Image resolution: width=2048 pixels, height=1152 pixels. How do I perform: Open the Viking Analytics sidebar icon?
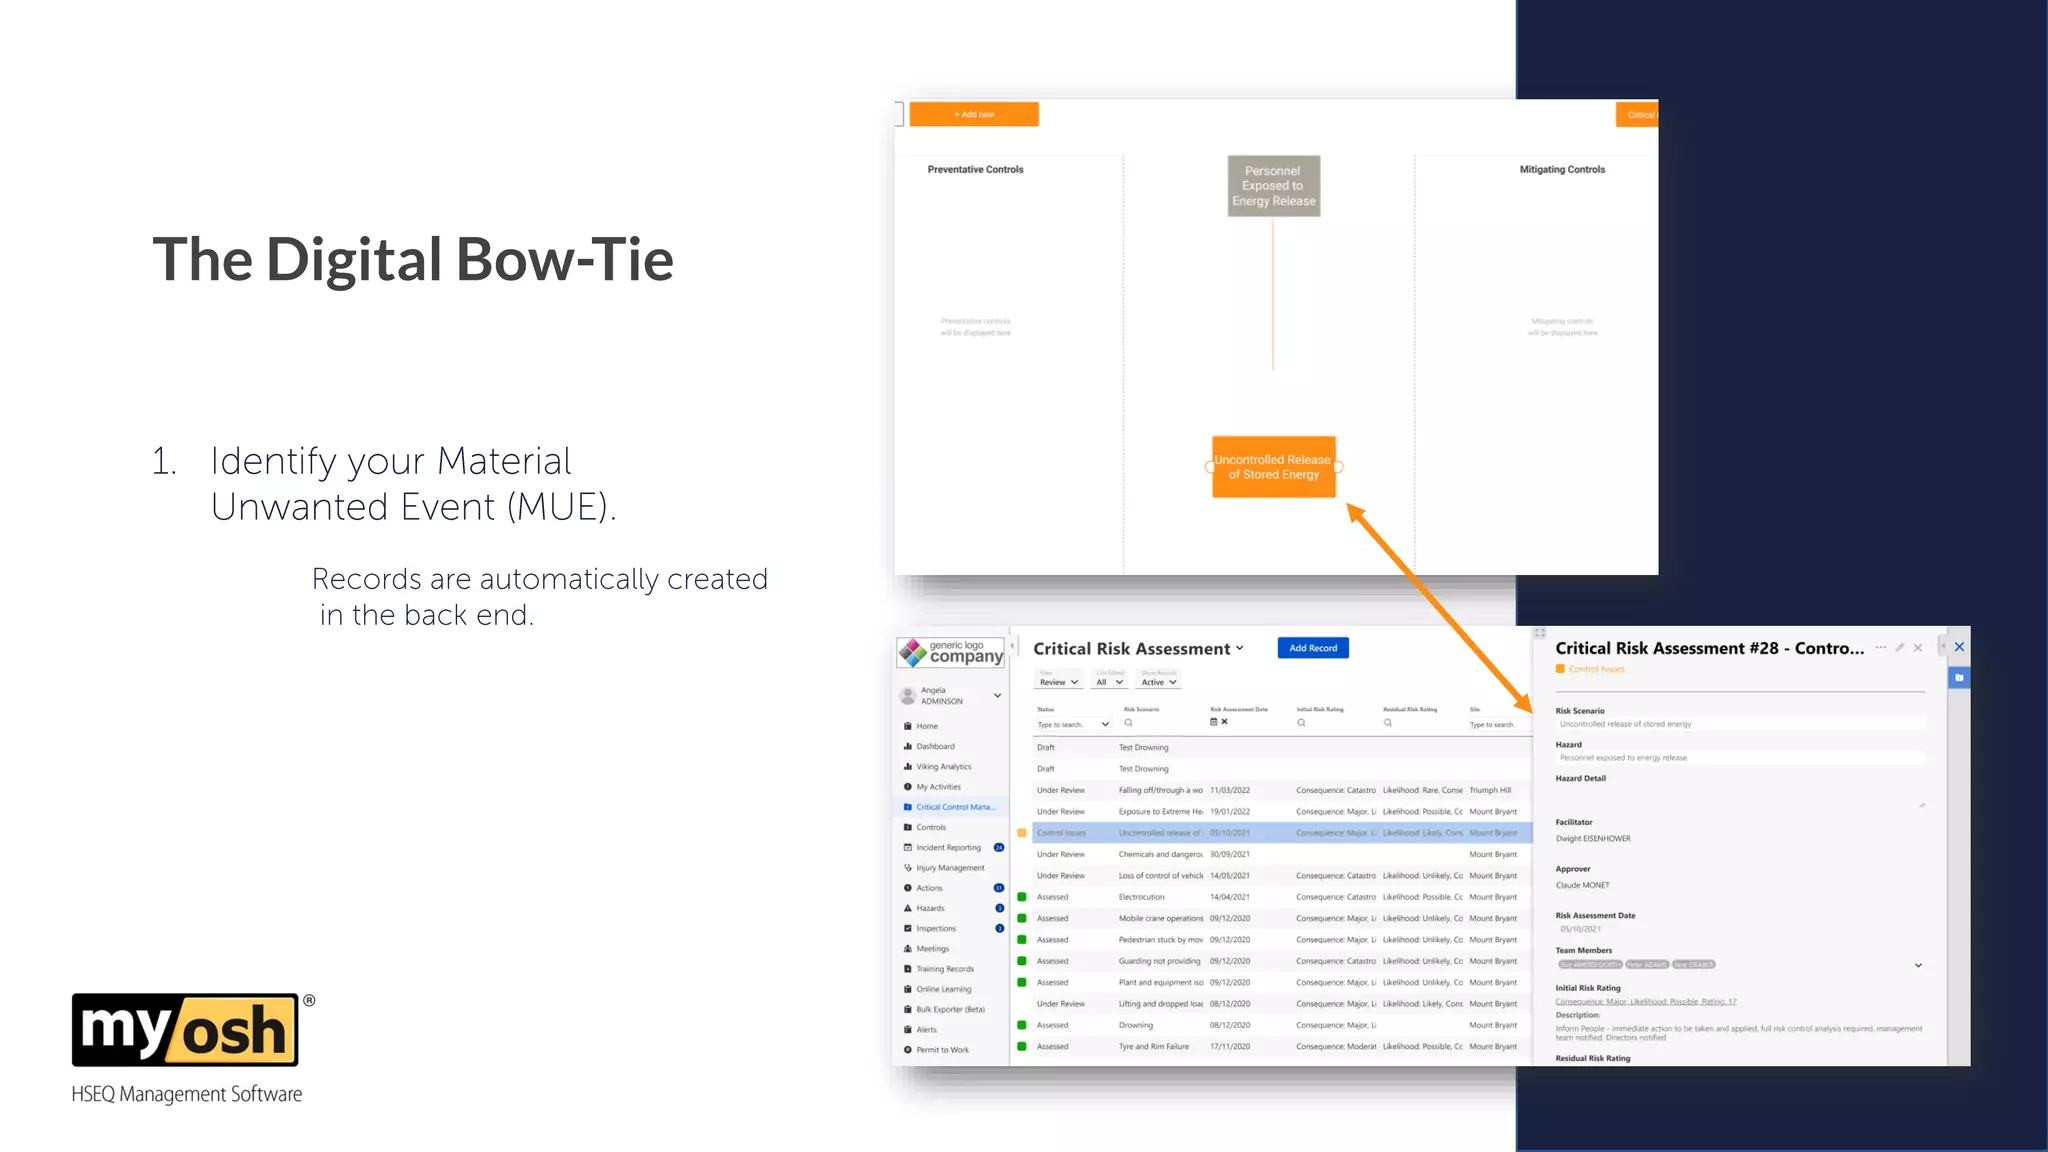coord(908,767)
